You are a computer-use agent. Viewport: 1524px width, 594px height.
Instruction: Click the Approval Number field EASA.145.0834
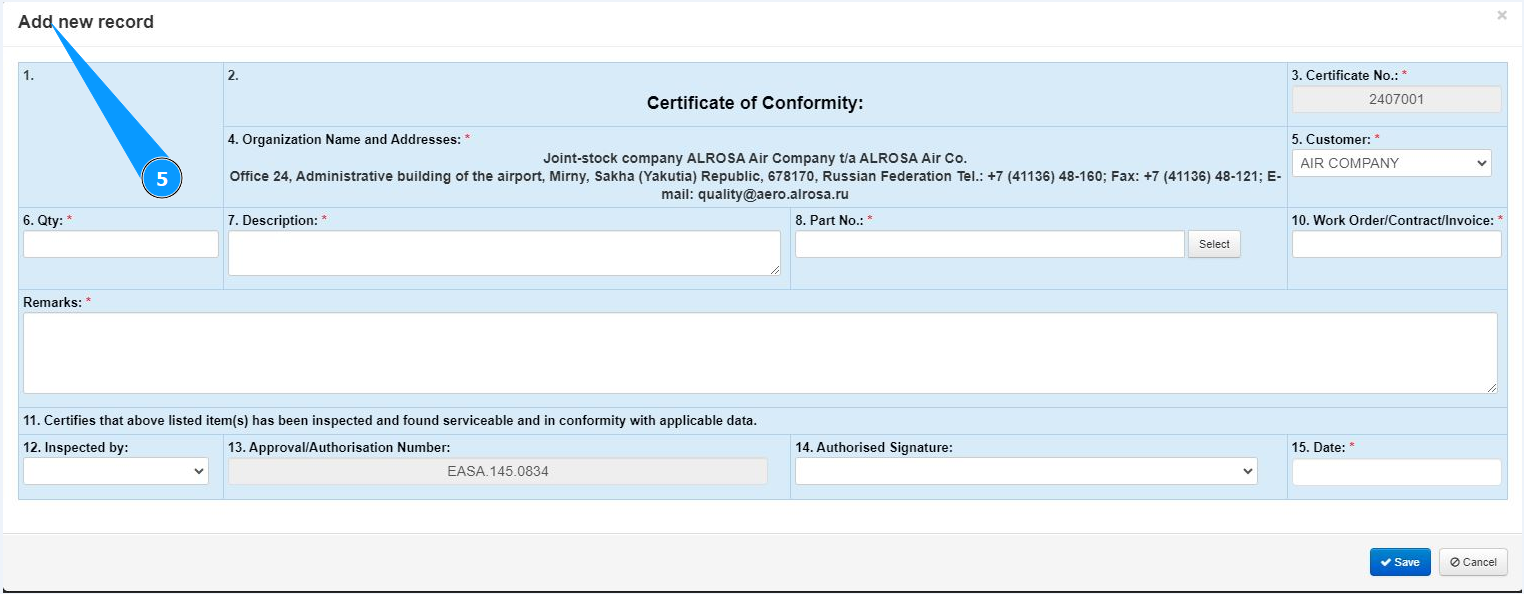(x=497, y=471)
